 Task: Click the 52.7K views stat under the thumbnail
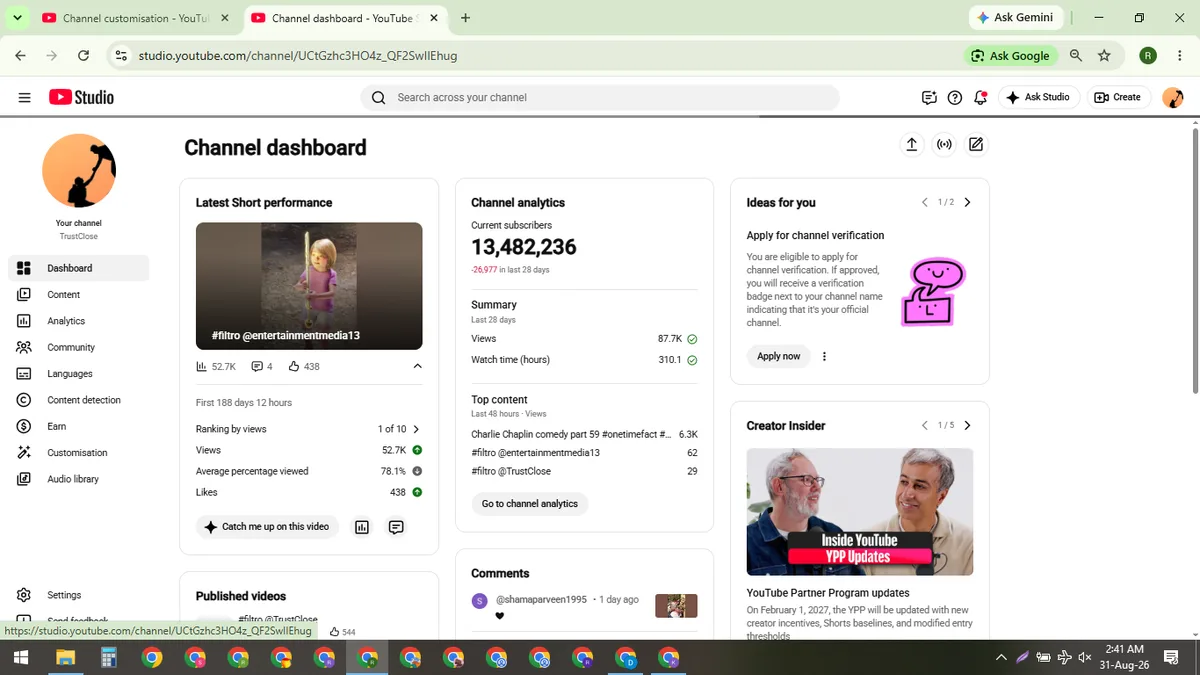tap(216, 367)
